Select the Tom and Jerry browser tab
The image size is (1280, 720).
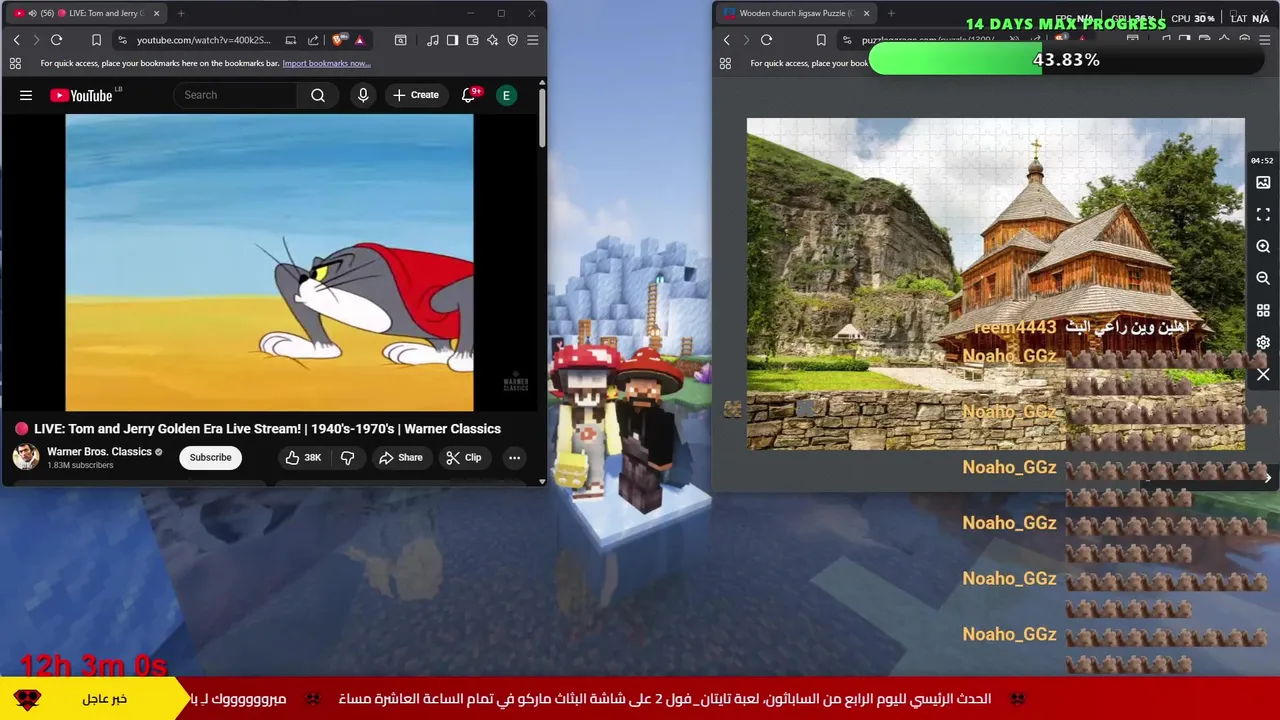85,13
